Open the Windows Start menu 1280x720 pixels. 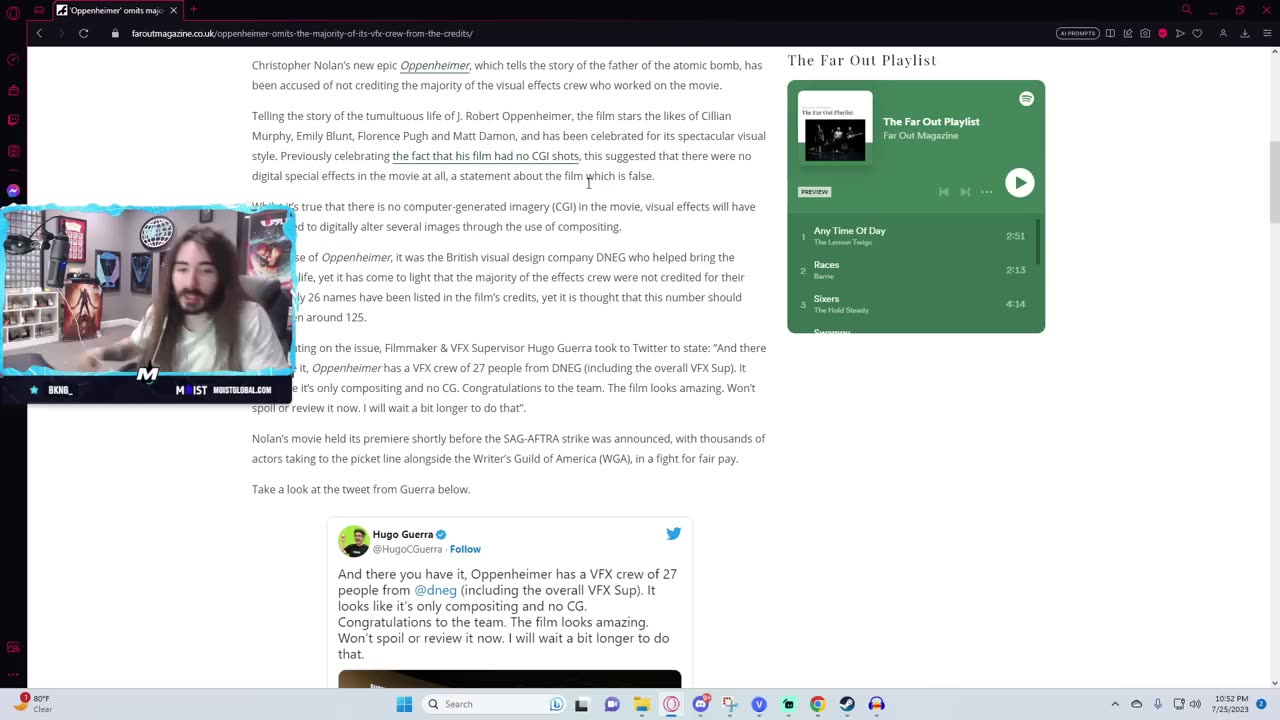(x=404, y=704)
